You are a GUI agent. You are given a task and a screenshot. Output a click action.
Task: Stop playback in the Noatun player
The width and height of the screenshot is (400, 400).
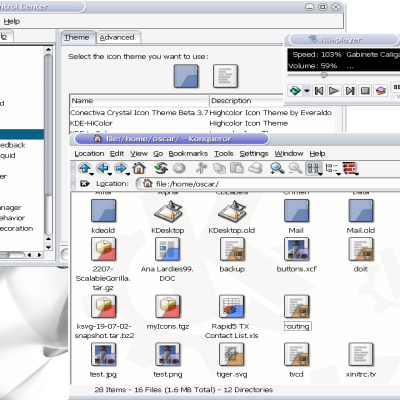pyautogui.click(x=365, y=91)
